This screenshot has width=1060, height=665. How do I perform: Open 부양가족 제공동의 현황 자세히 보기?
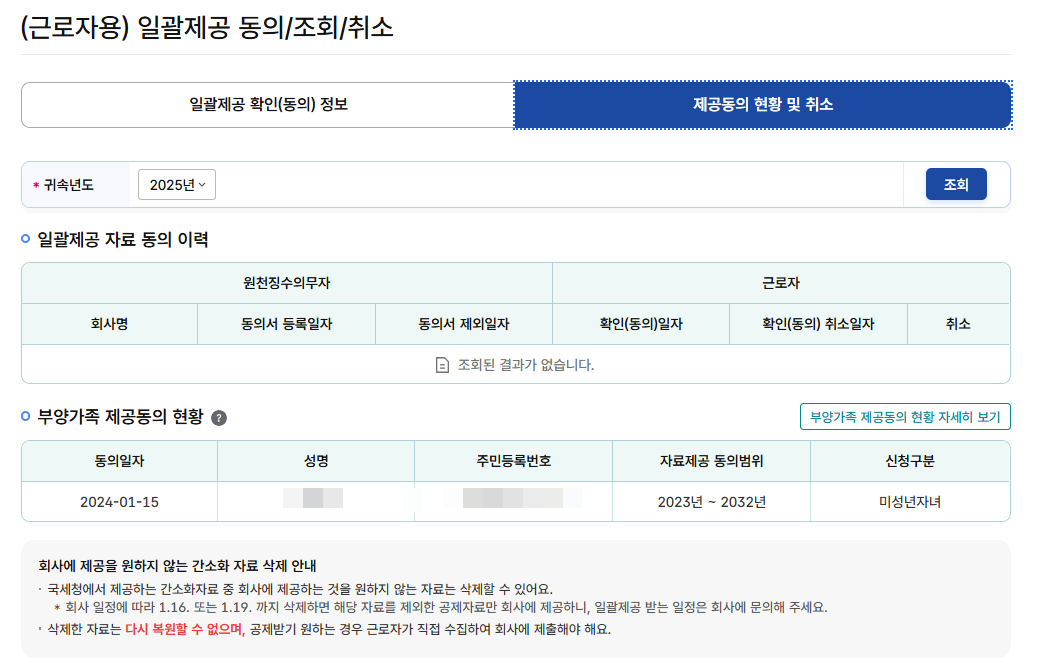905,417
